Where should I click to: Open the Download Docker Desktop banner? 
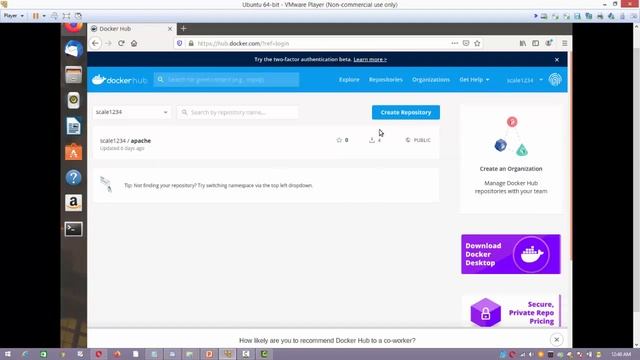[x=511, y=254]
